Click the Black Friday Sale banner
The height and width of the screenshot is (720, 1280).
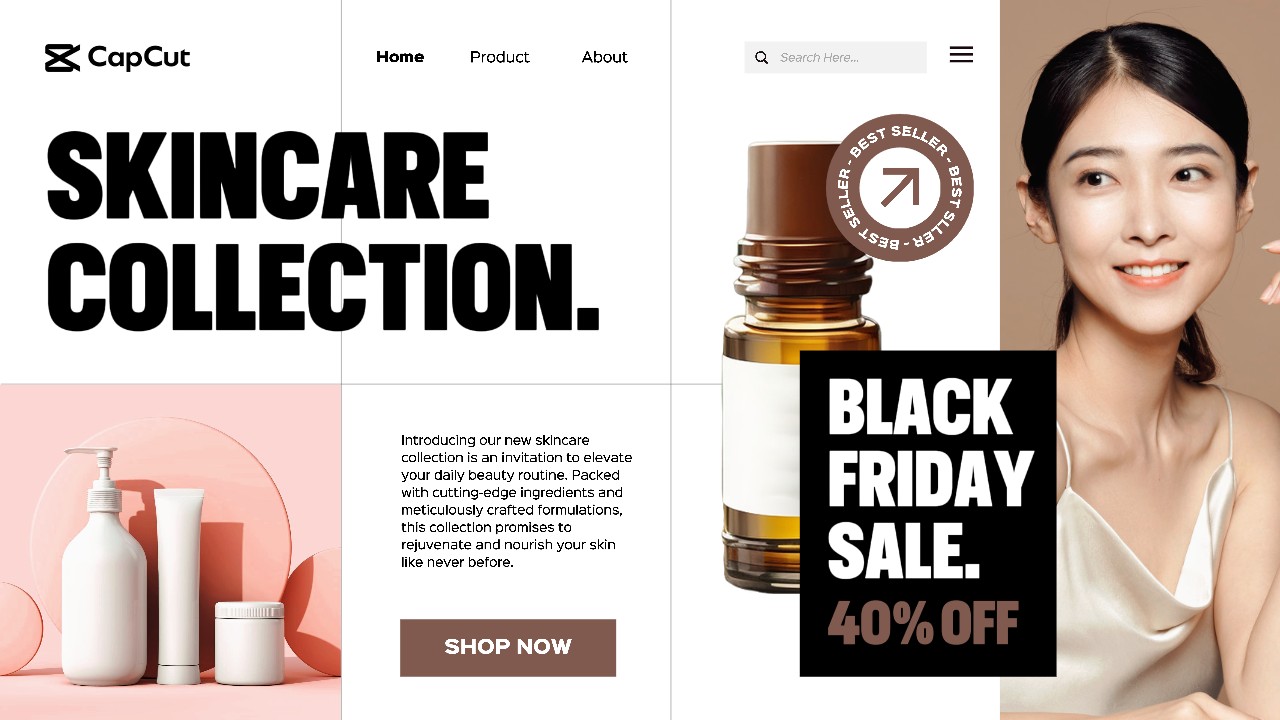click(x=928, y=513)
